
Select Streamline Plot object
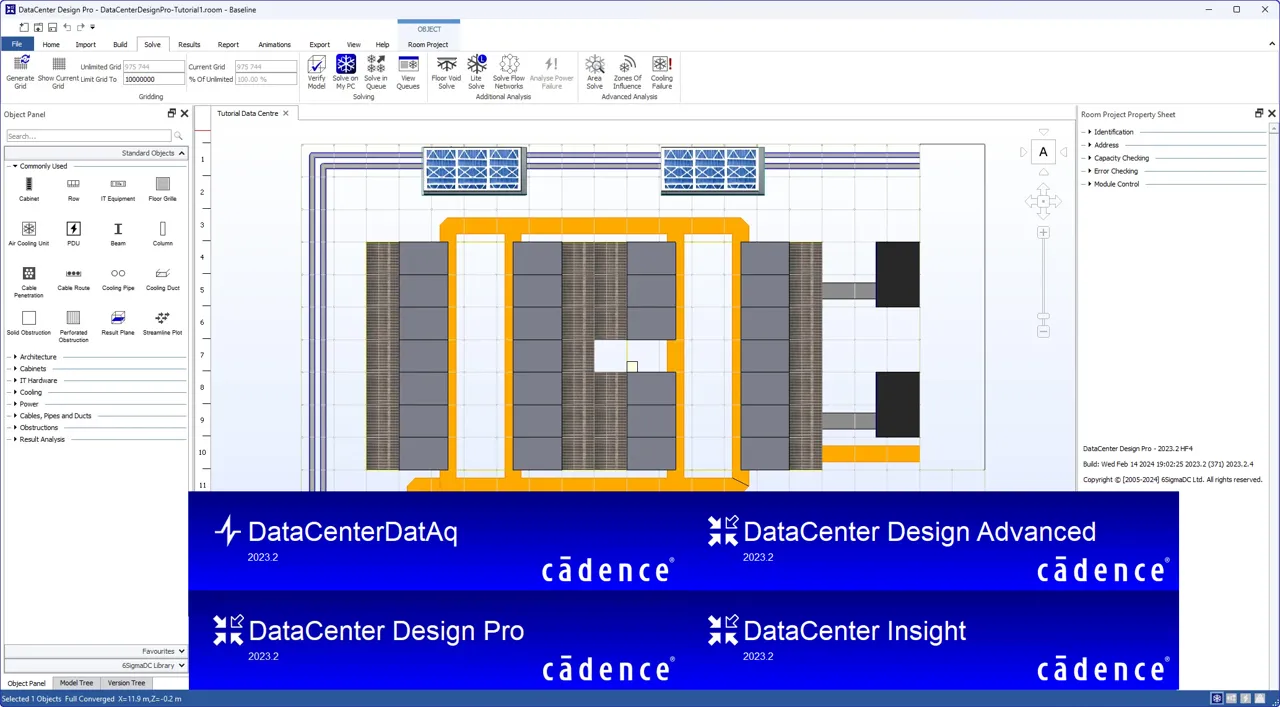click(x=163, y=324)
